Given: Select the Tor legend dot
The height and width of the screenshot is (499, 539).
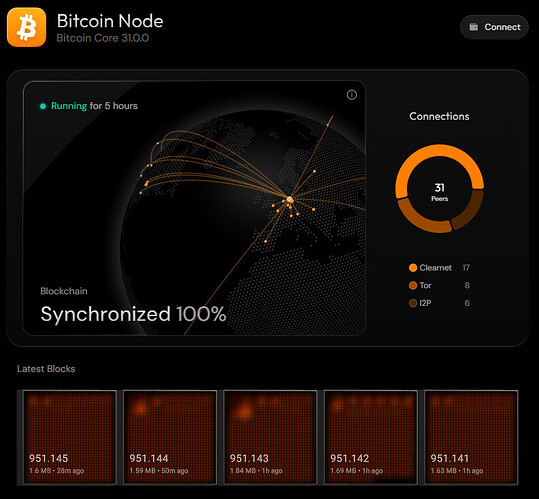Looking at the screenshot, I should pos(413,285).
